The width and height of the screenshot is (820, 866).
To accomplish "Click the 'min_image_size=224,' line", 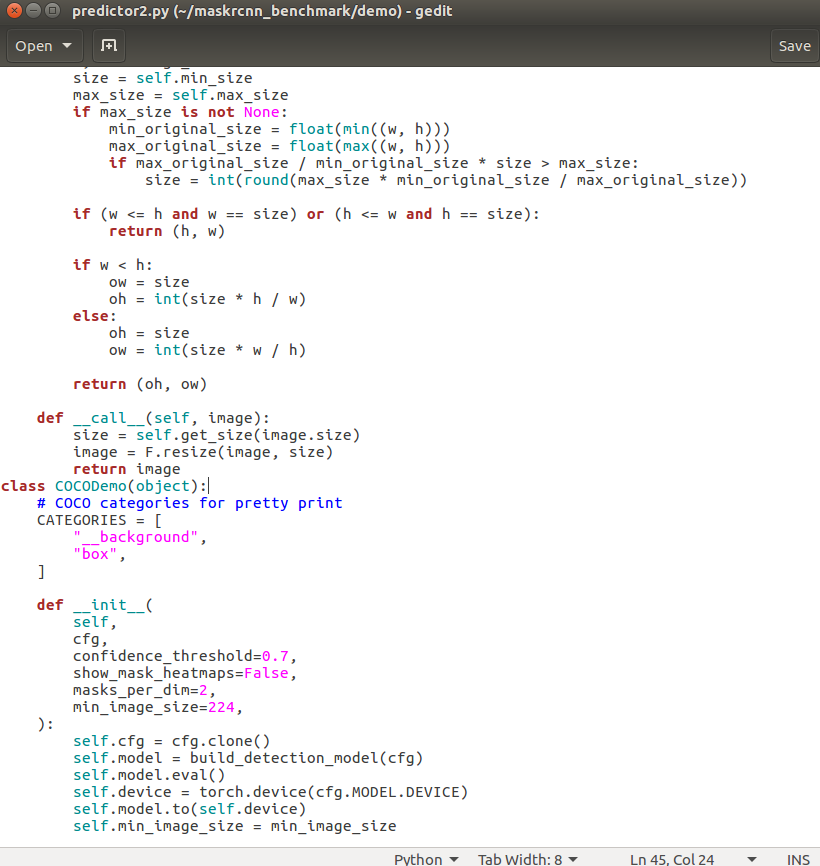I will point(158,707).
